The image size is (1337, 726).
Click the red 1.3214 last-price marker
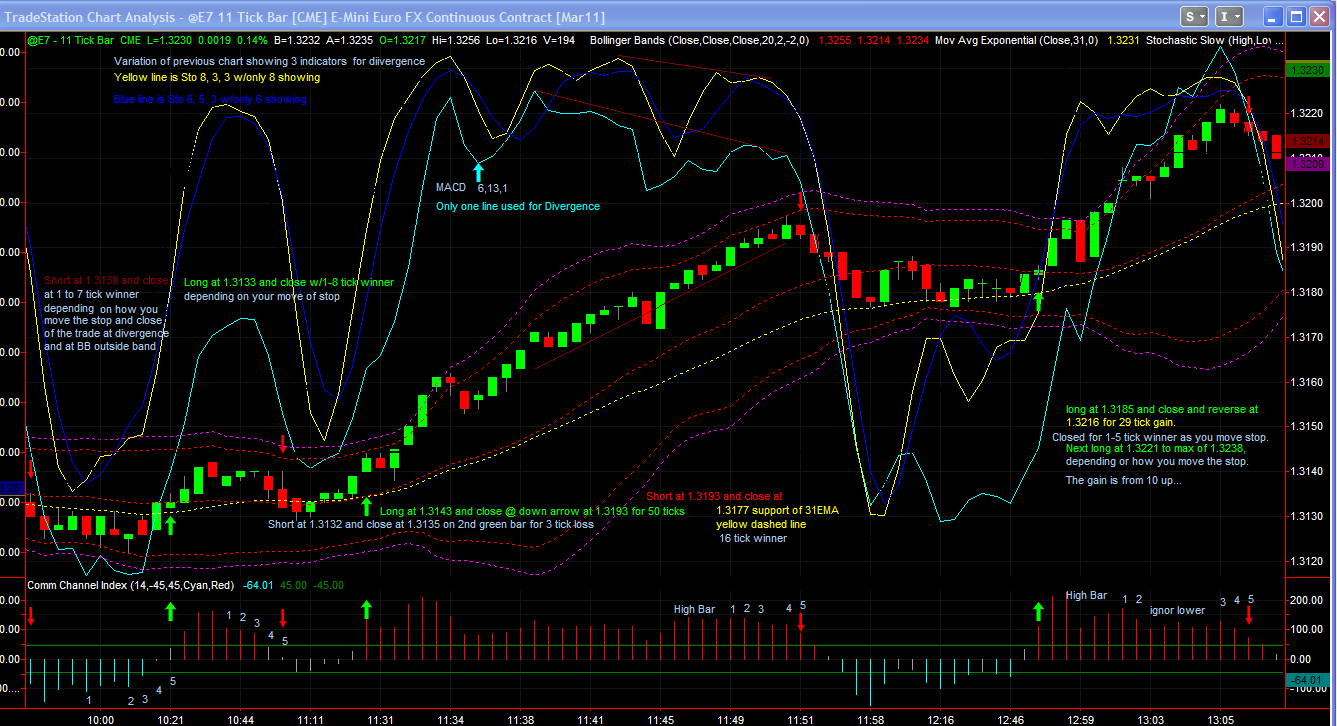pyautogui.click(x=1308, y=142)
